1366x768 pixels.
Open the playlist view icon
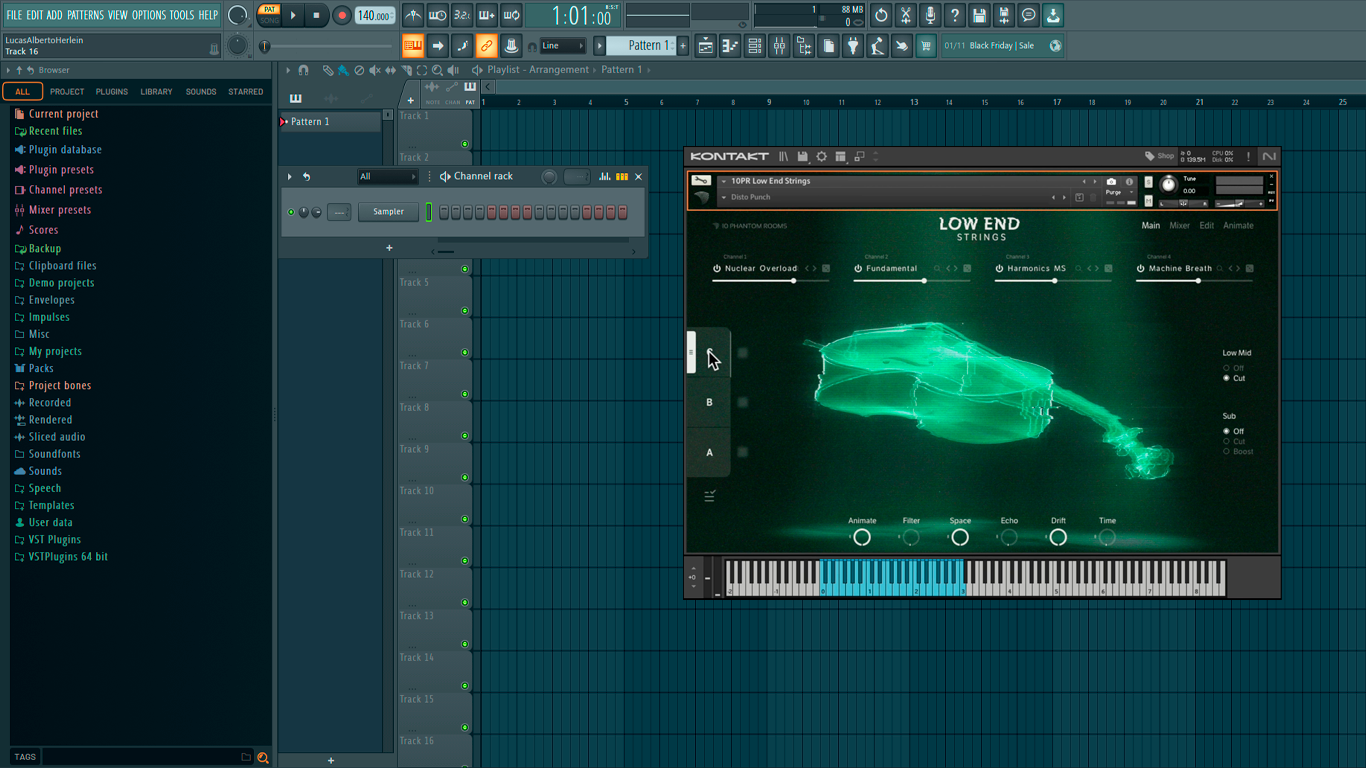(x=706, y=46)
